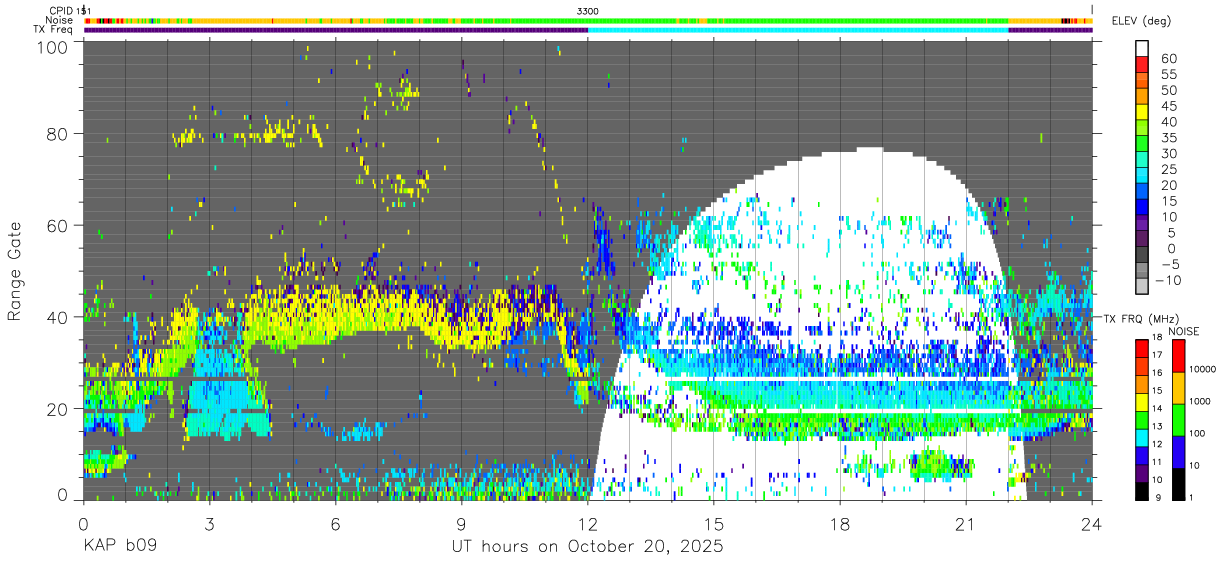This screenshot has width=1228, height=567.
Task: Click NOISE black swatch between 1 and 10
Action: [1178, 485]
